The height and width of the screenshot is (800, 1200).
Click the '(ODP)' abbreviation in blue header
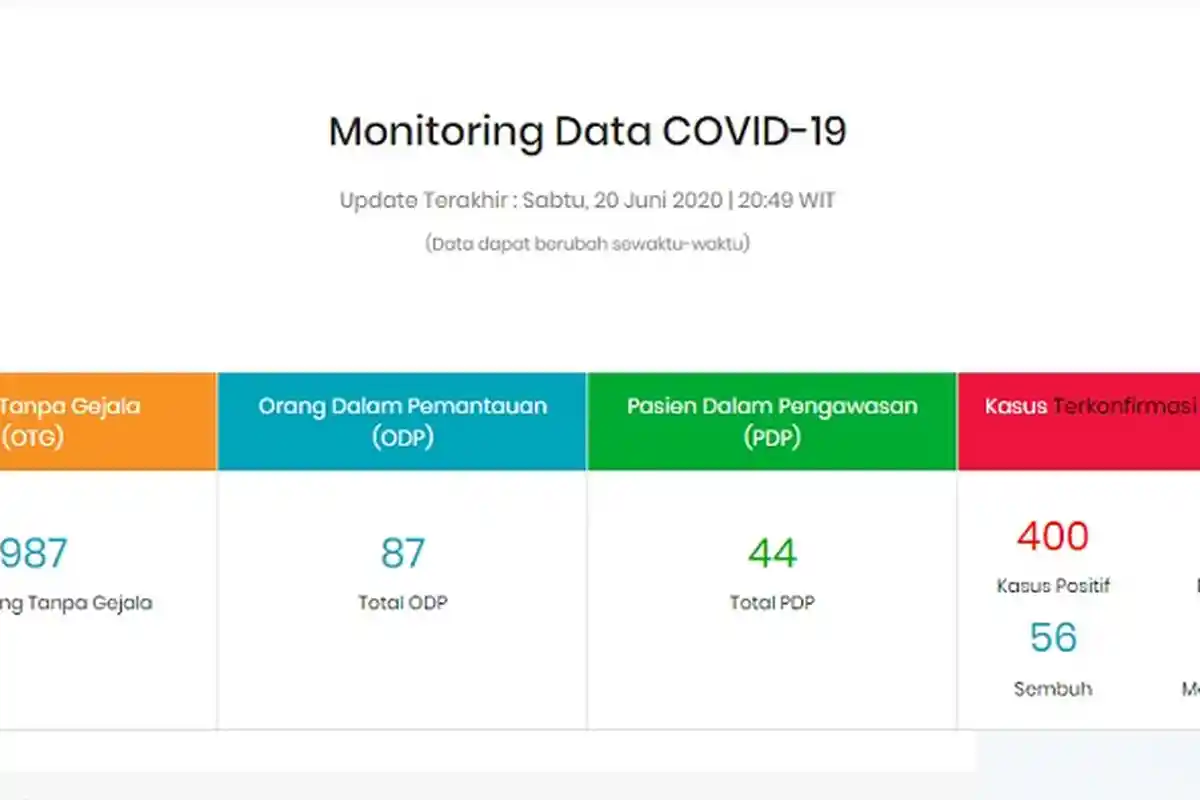coord(402,438)
